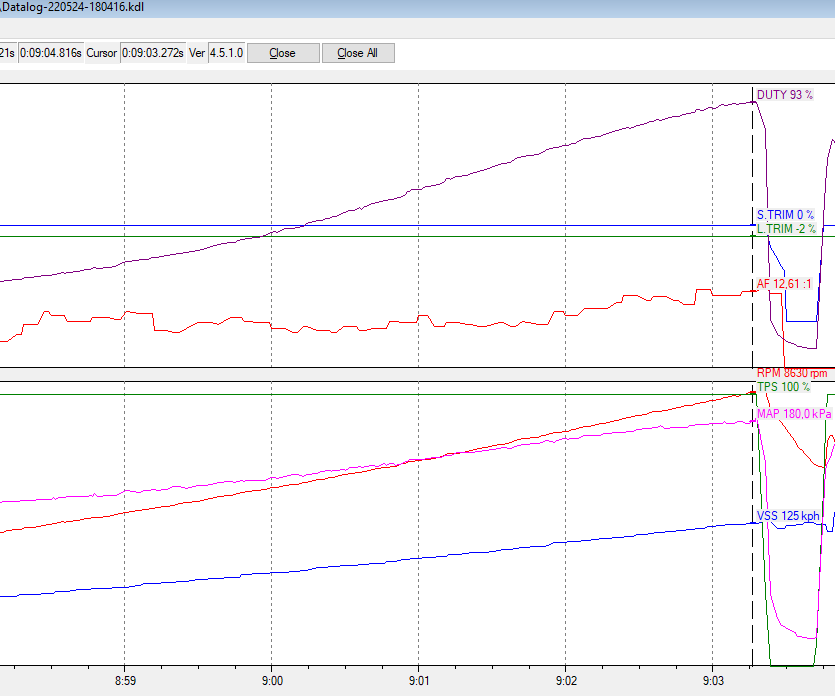Screen dimensions: 835x696
Task: Click the MAP 180,0 kPa label
Action: [795, 414]
